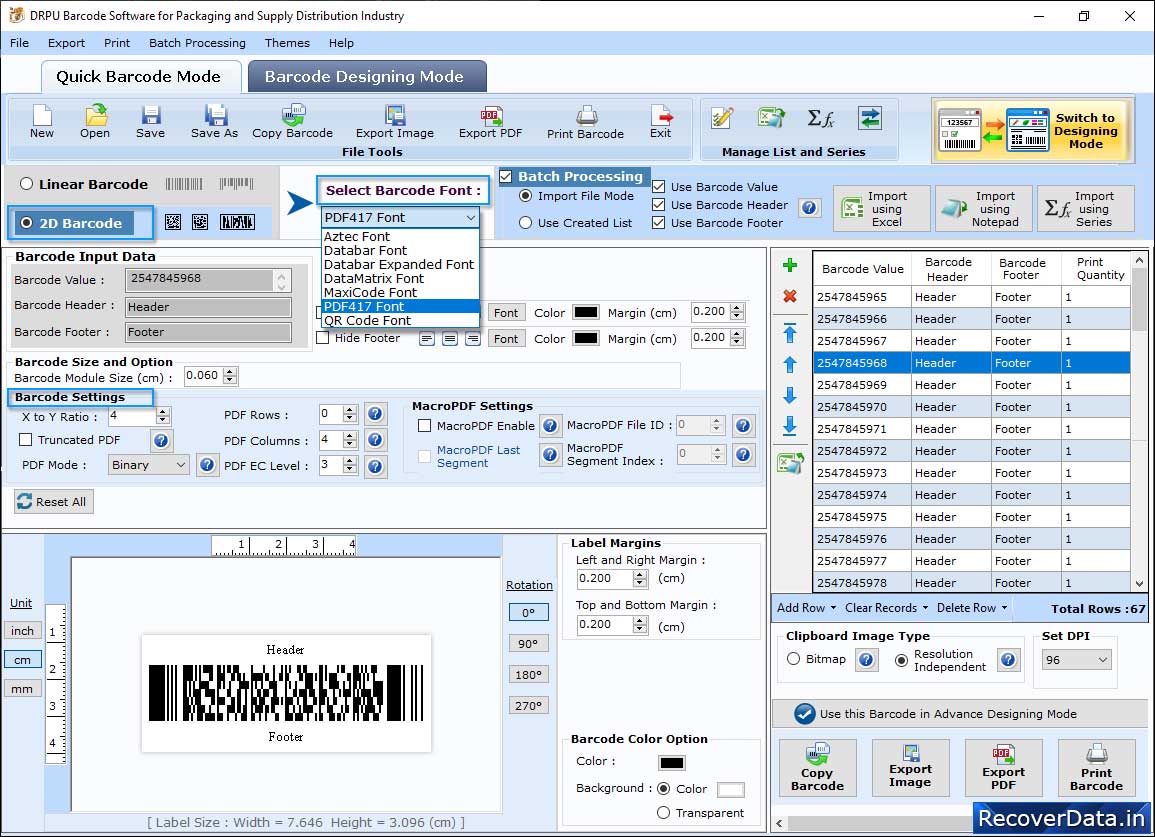Open help for MacroPDF Enable
Viewport: 1155px width, 837px height.
pos(550,426)
